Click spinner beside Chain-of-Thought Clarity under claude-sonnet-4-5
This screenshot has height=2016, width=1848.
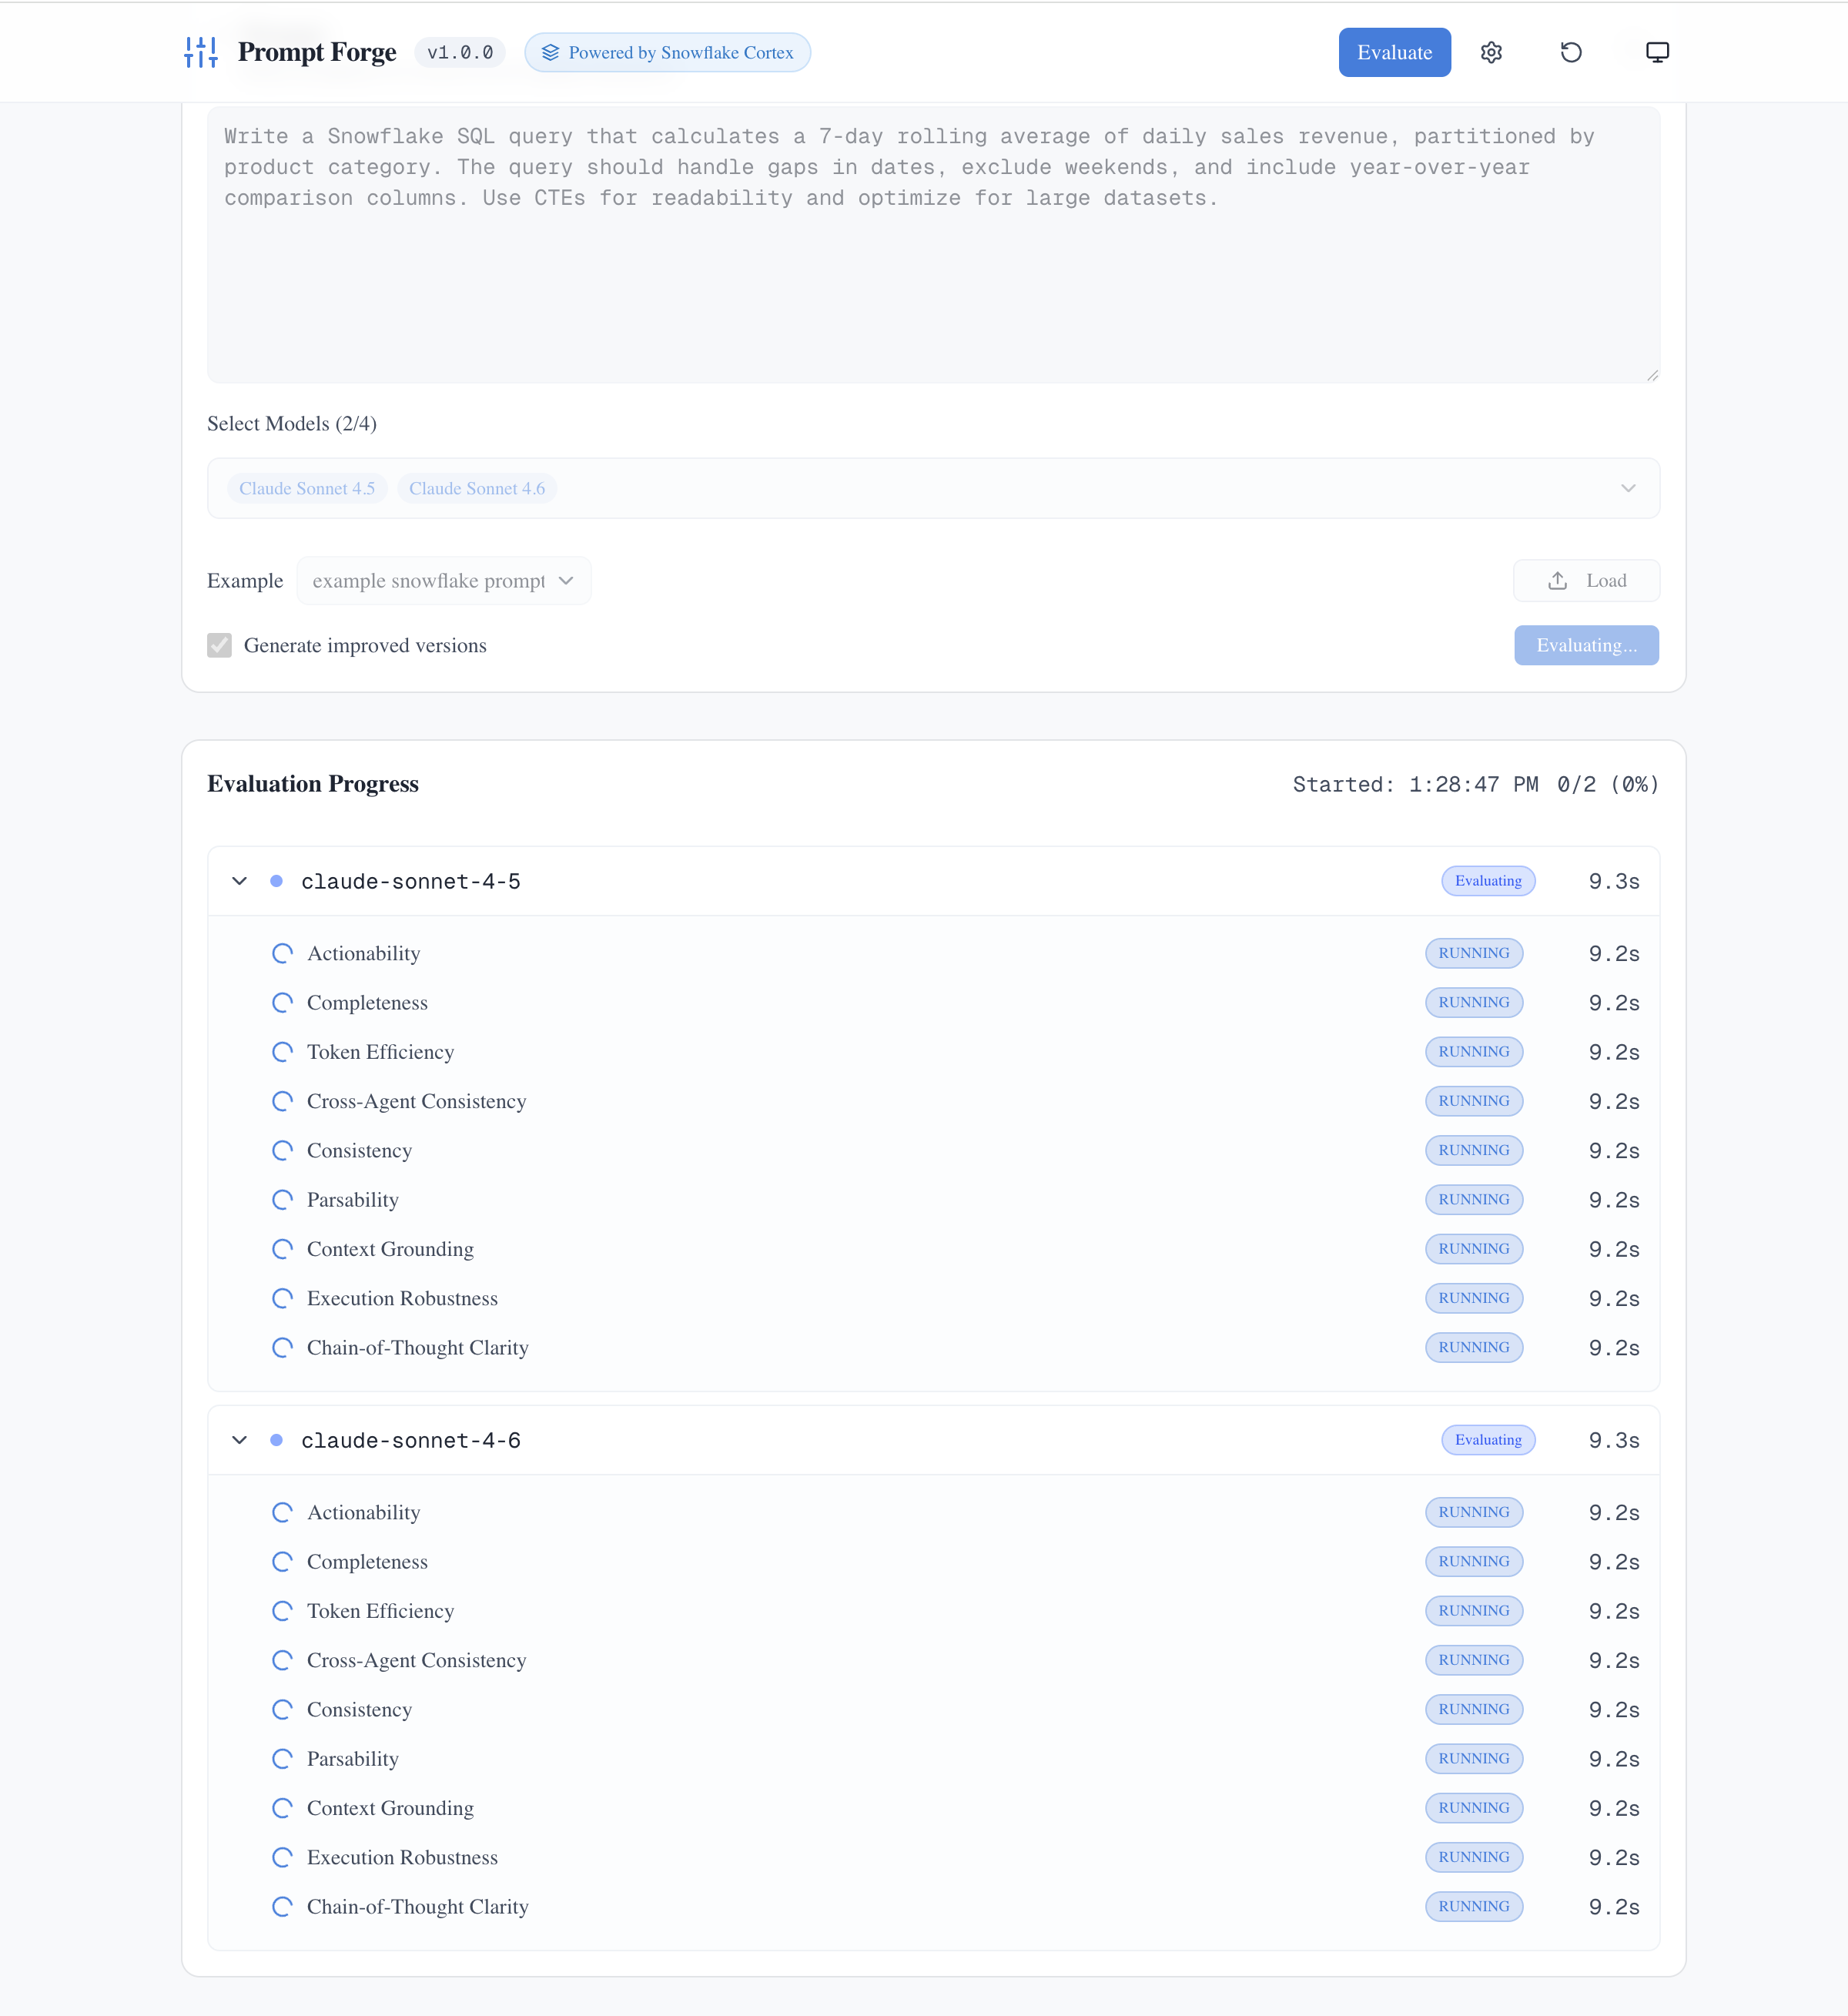pyautogui.click(x=282, y=1347)
